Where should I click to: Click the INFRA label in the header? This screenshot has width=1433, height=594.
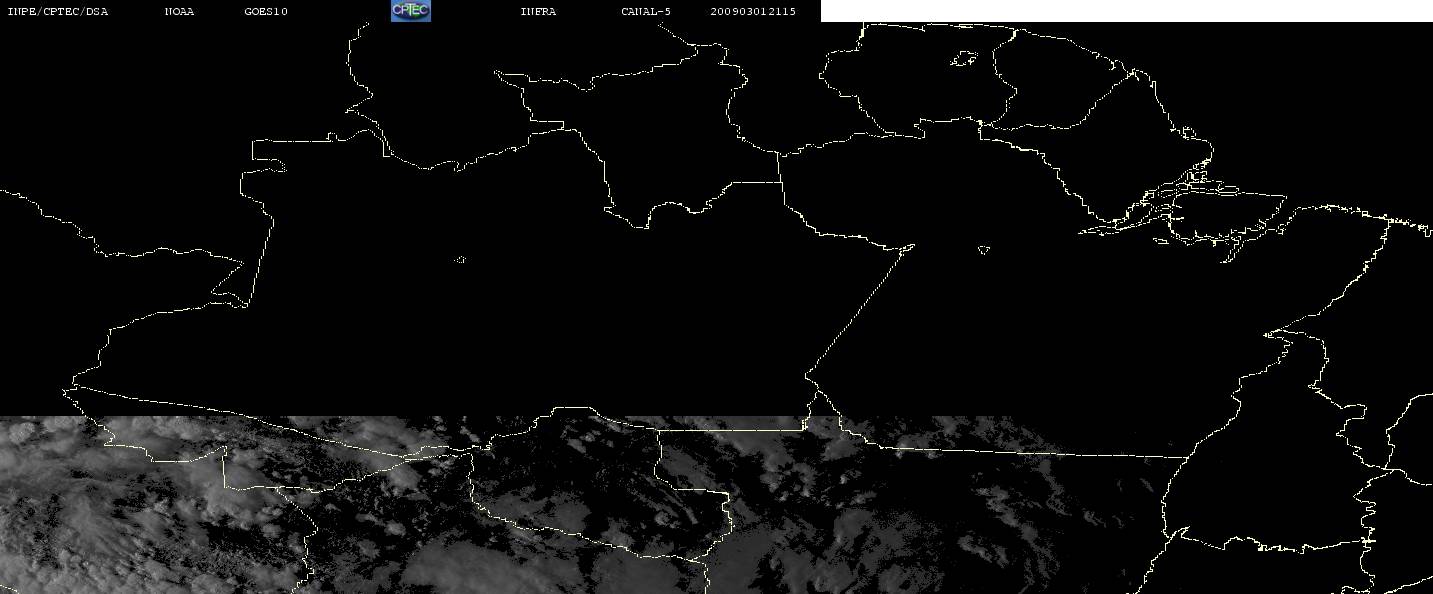[x=538, y=11]
